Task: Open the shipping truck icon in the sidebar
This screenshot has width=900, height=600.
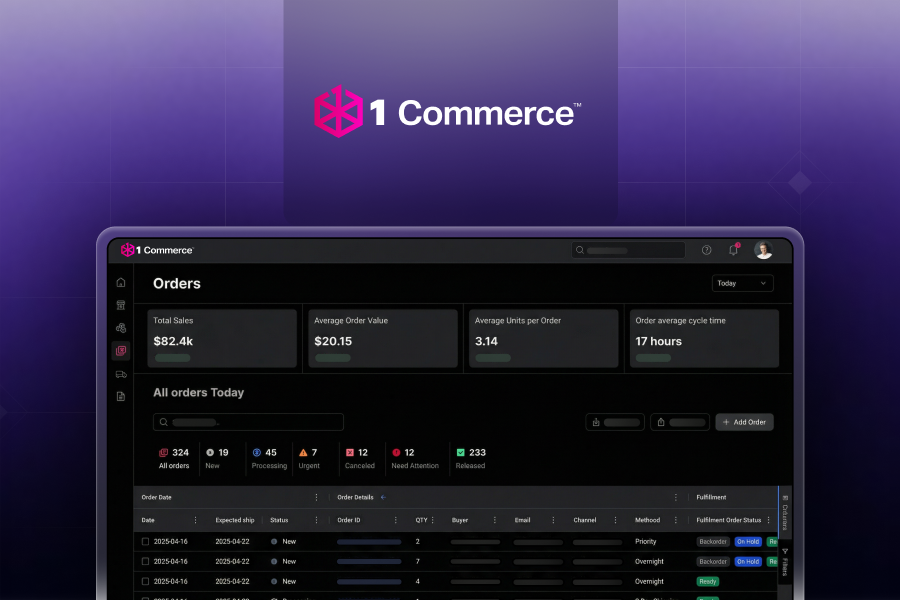Action: pos(121,374)
